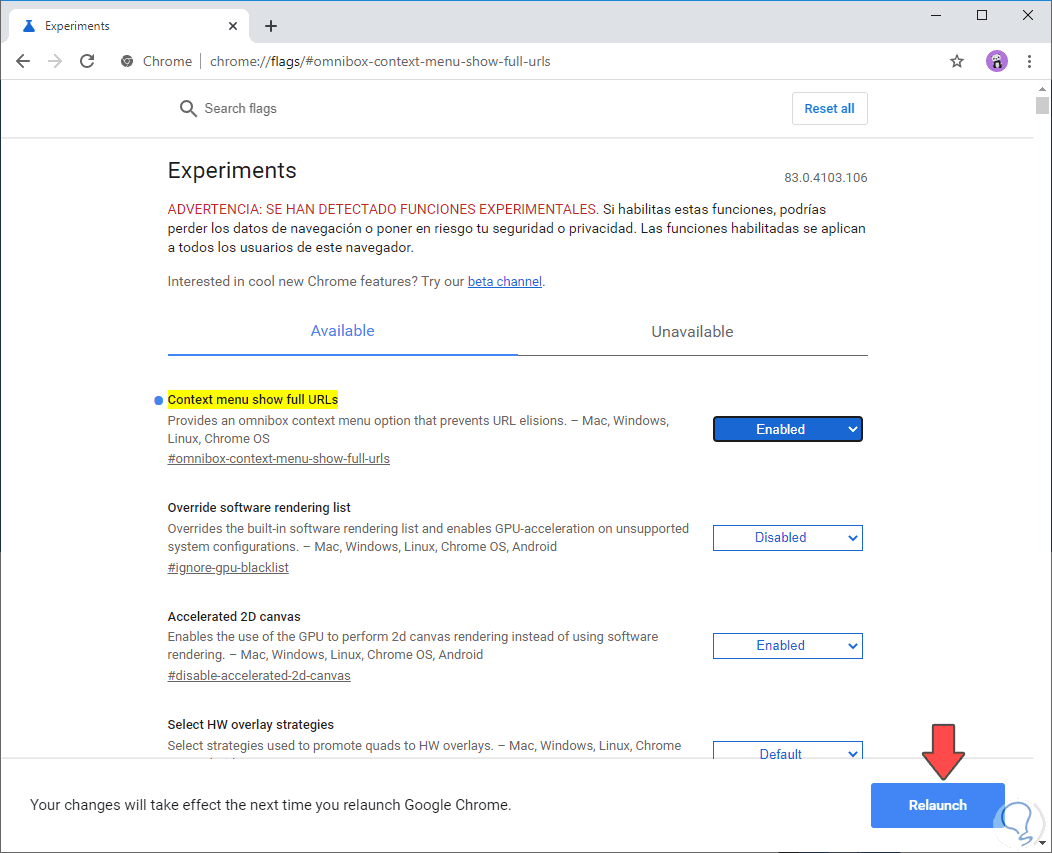Reload the Experiments page
The image size is (1052, 853).
pos(87,61)
